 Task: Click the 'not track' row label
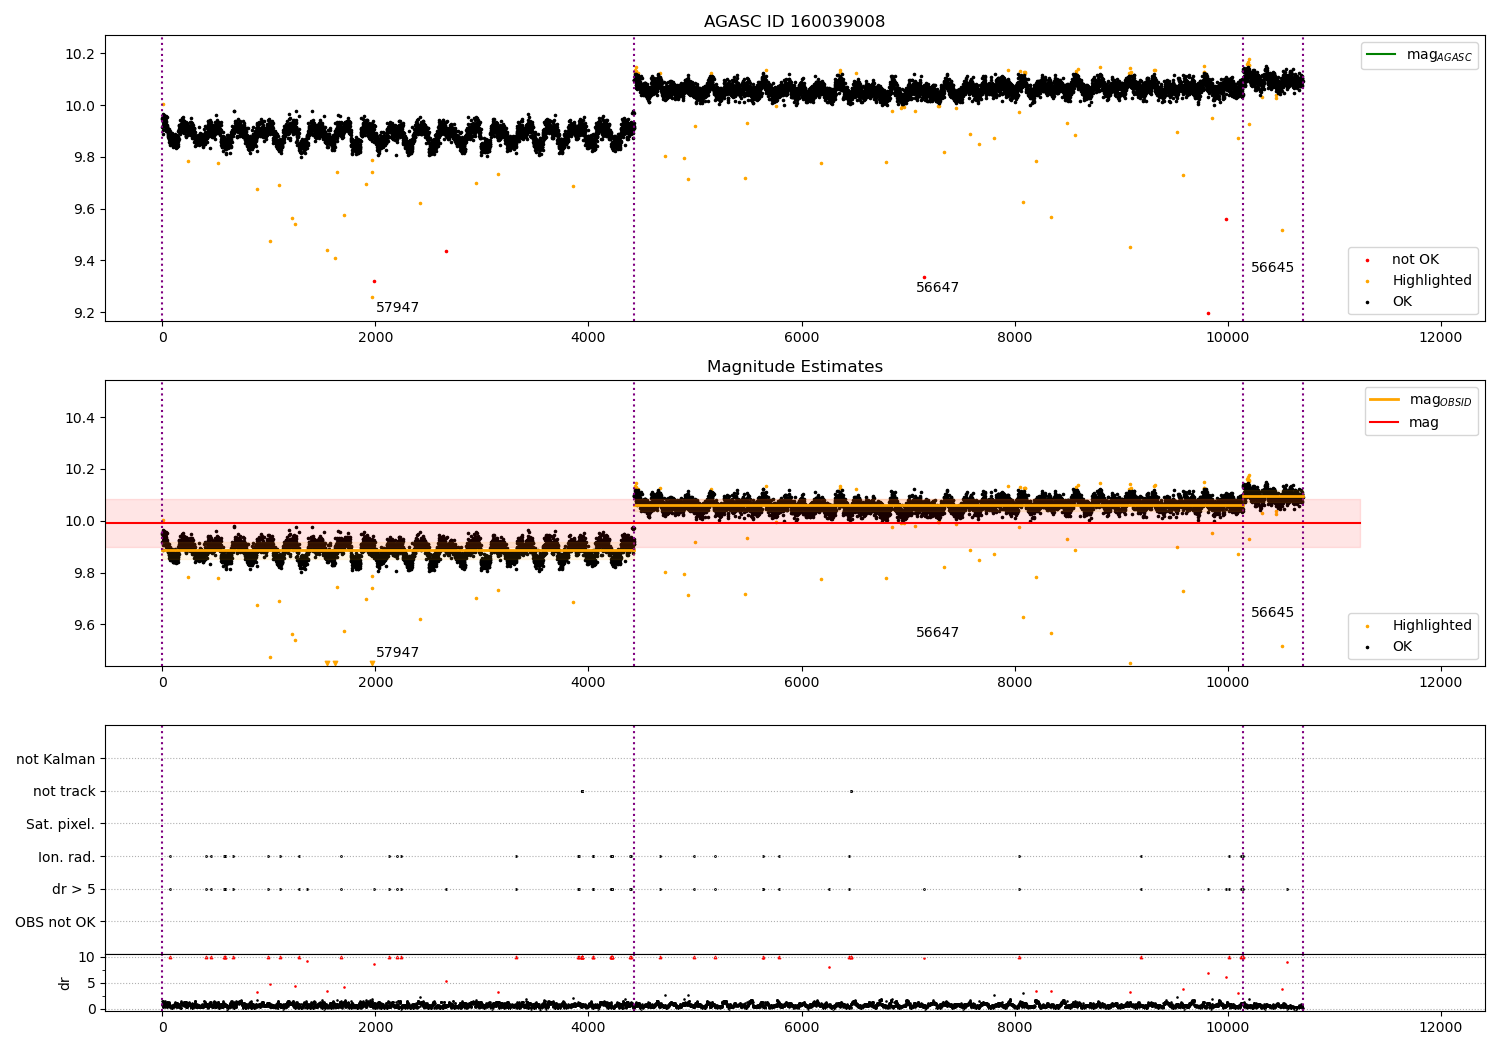click(x=64, y=792)
